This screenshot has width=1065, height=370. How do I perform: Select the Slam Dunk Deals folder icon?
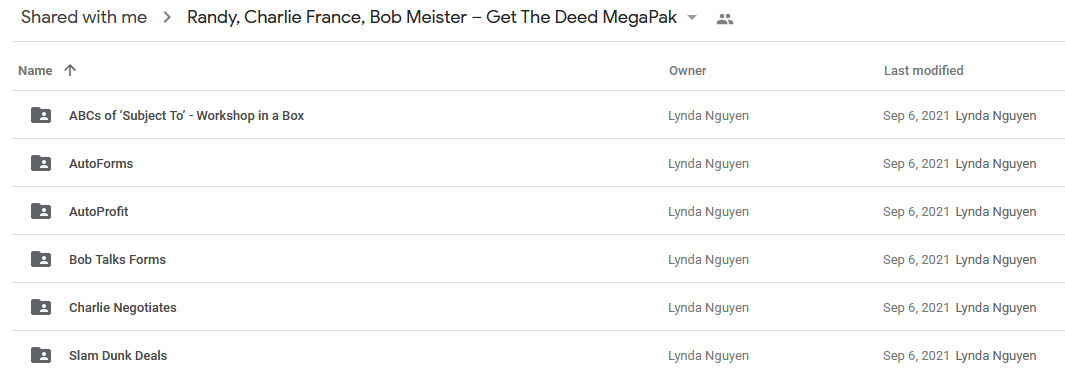coord(41,355)
